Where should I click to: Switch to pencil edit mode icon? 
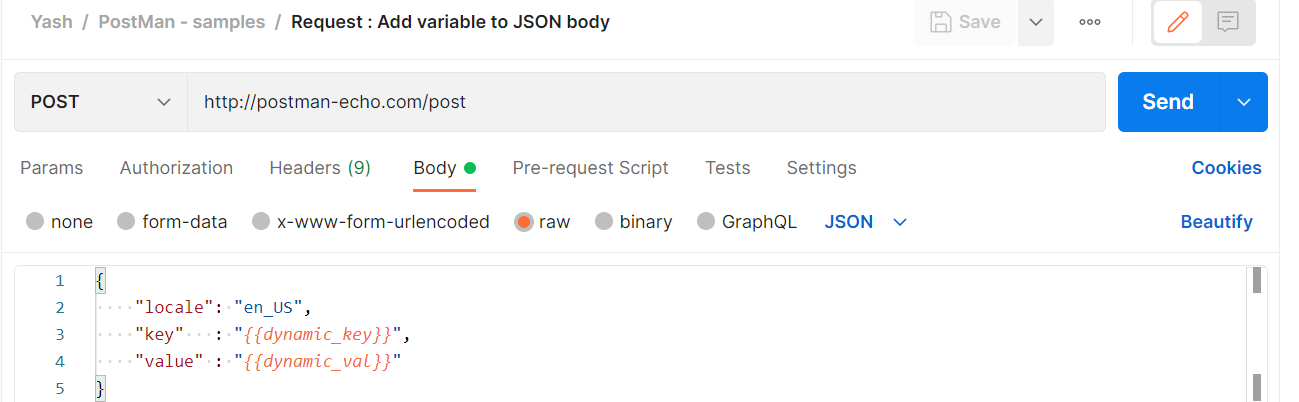1178,22
